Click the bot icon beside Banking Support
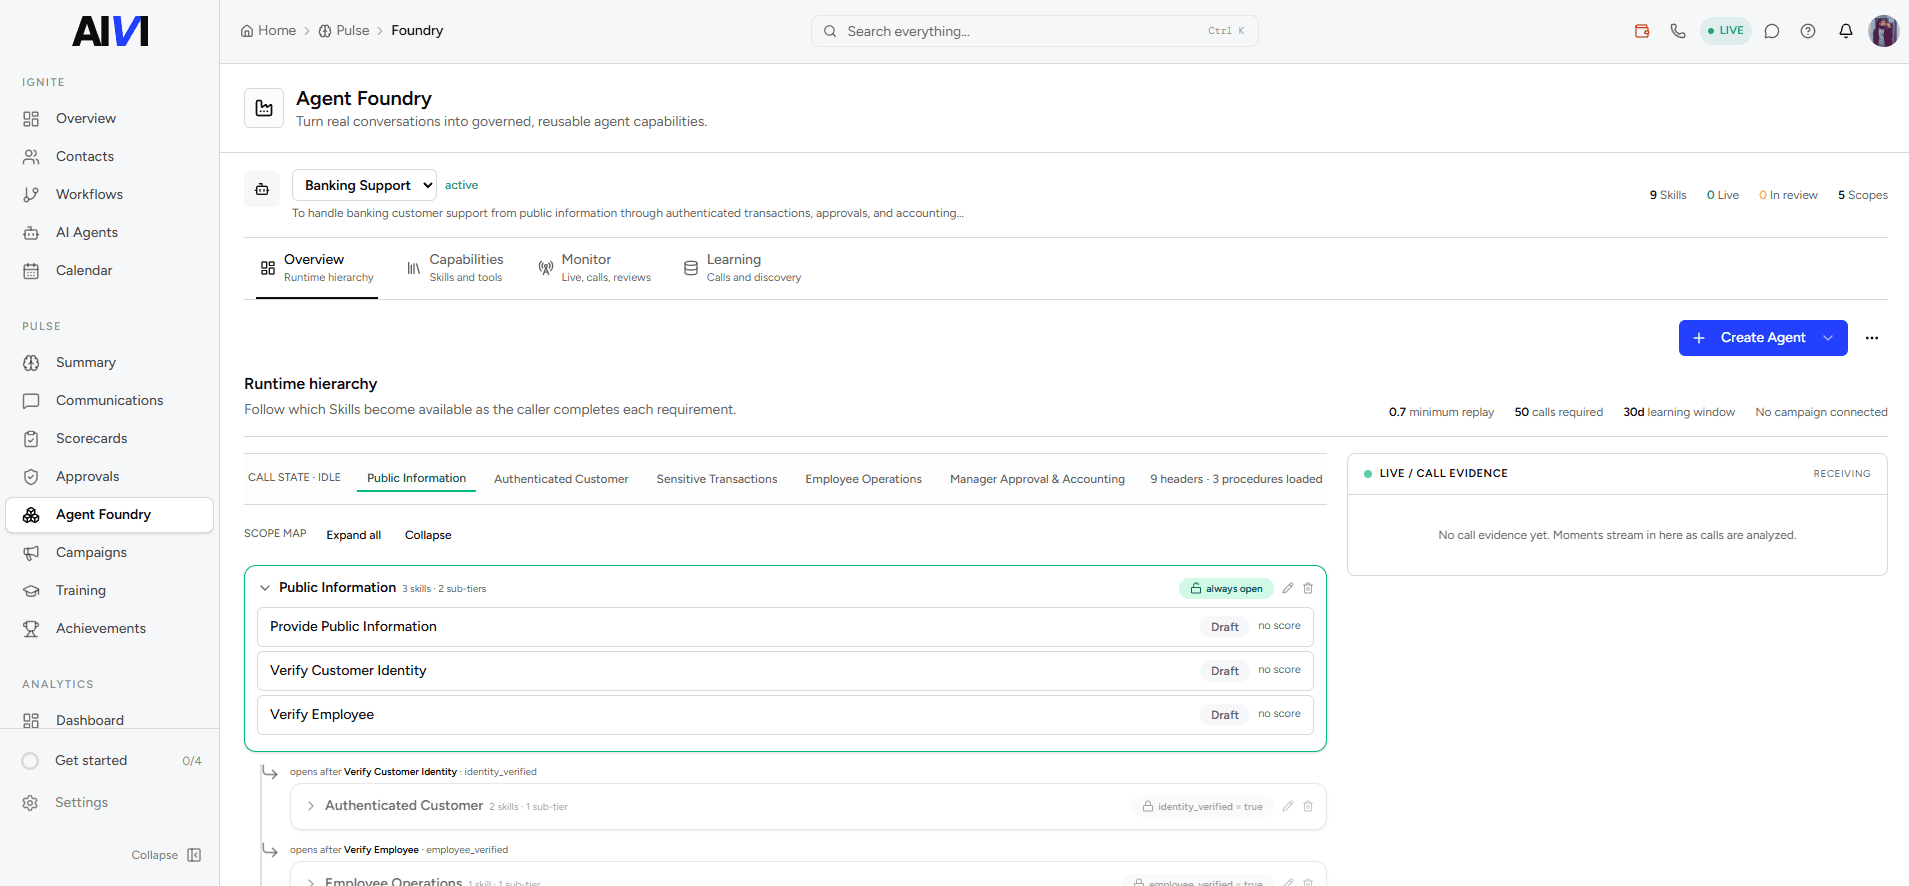Screen dimensions: 1909x886 [262, 189]
